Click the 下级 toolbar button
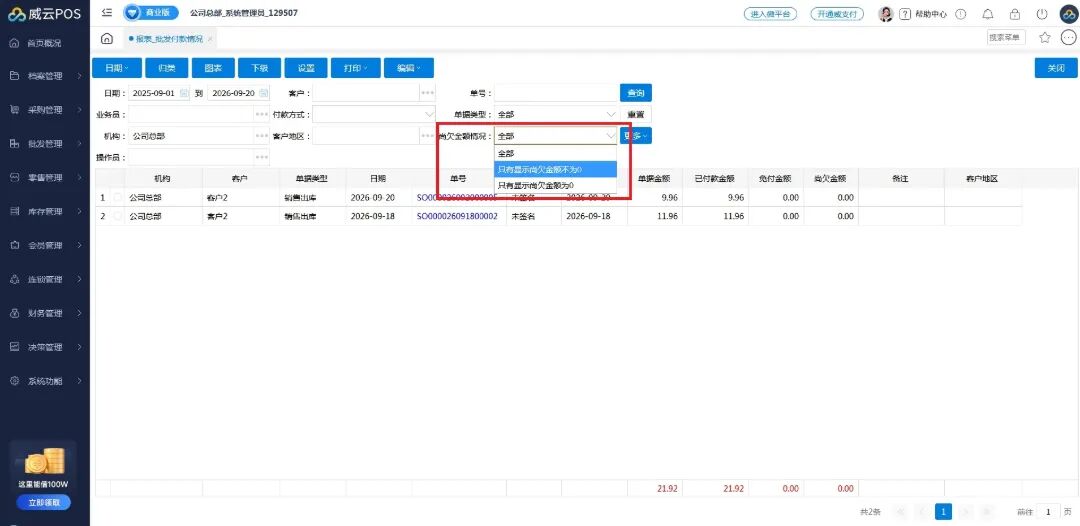The height and width of the screenshot is (526, 1080). click(259, 68)
